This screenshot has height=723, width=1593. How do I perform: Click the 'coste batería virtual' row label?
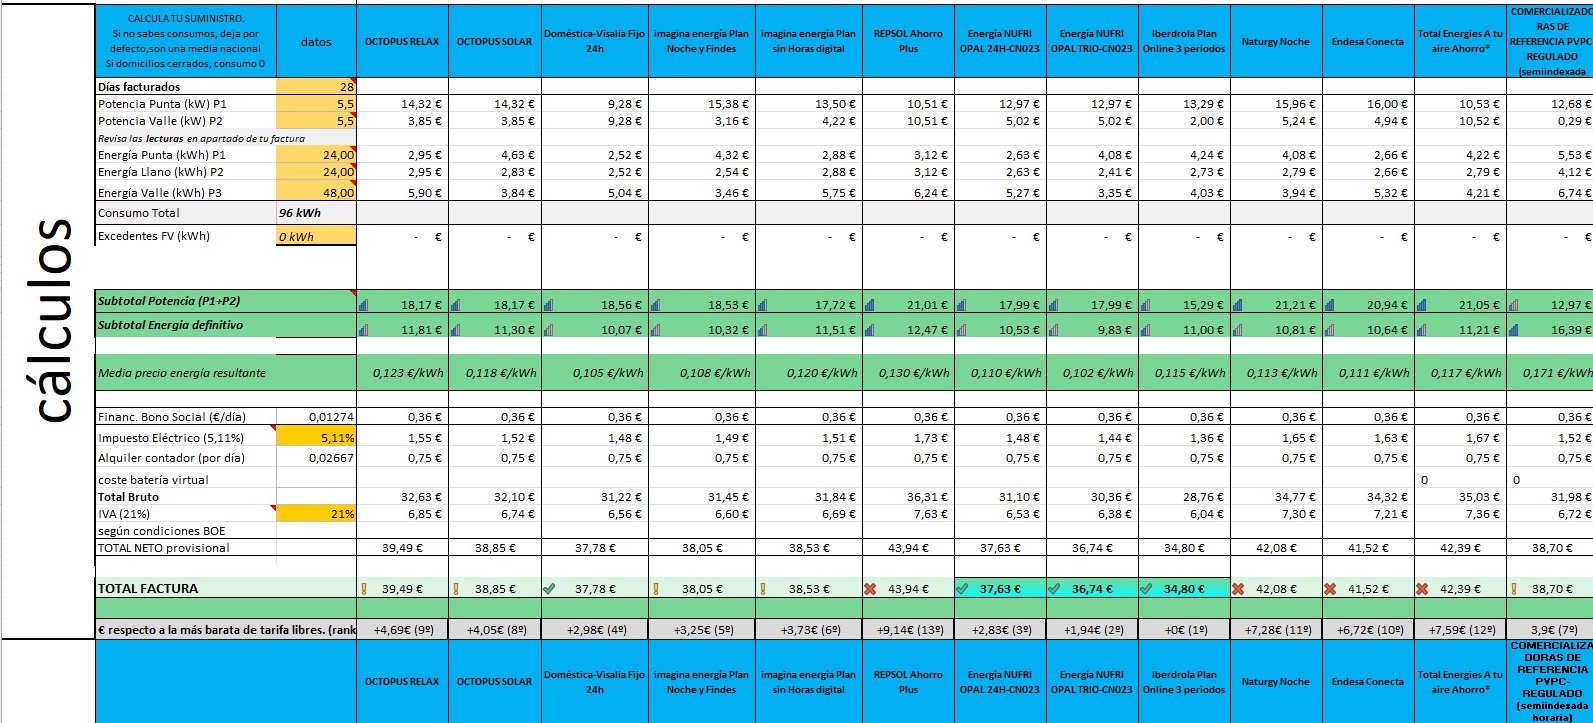[153, 480]
